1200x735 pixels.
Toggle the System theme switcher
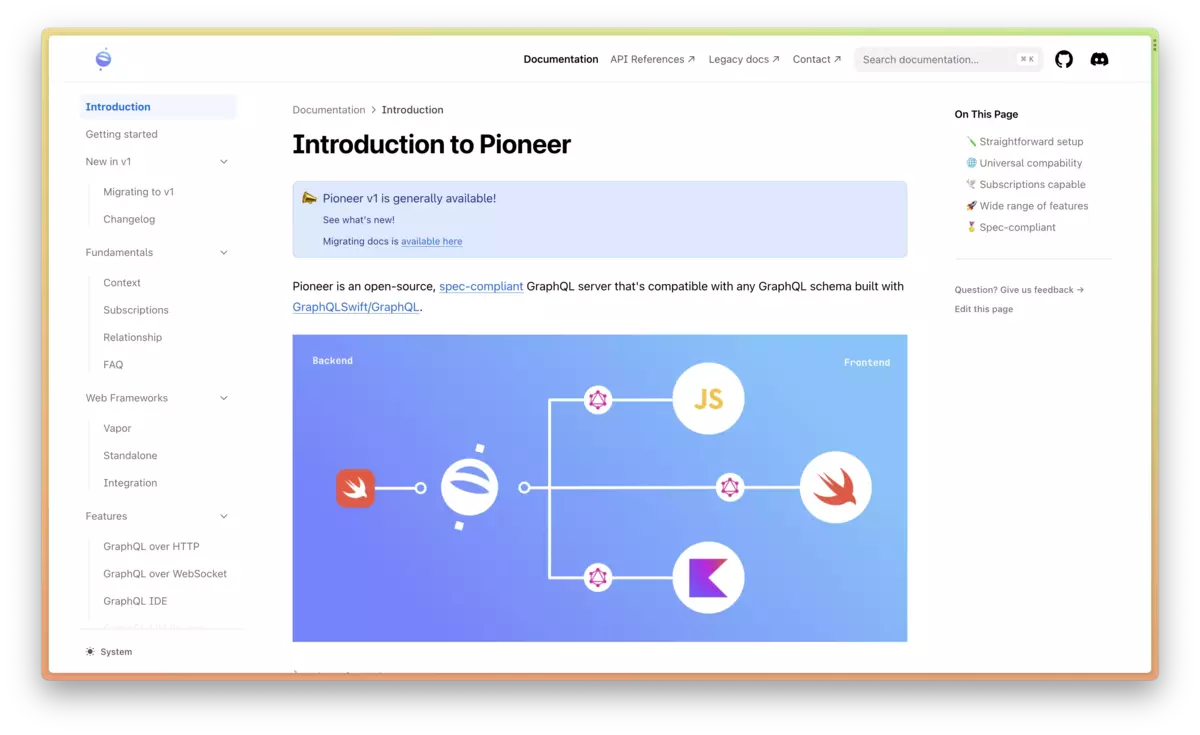coord(109,652)
